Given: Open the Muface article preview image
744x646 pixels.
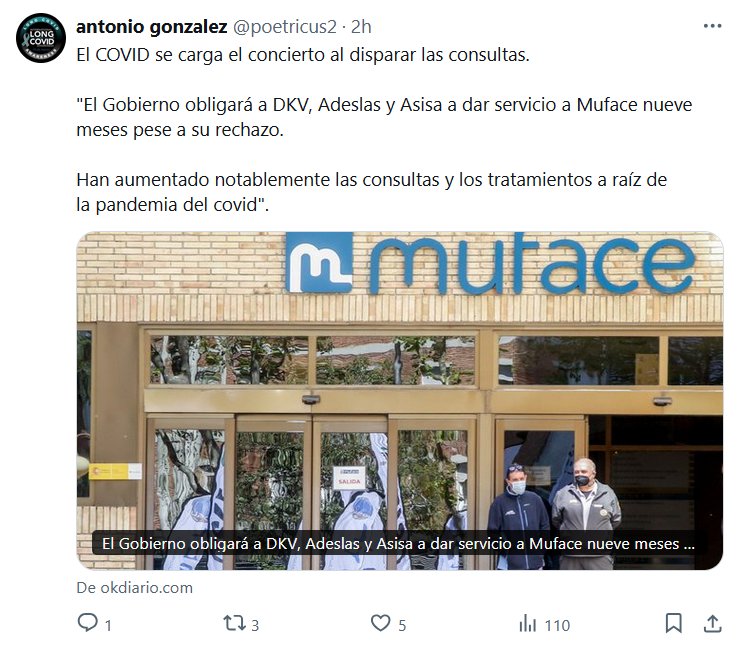Looking at the screenshot, I should pyautogui.click(x=400, y=401).
